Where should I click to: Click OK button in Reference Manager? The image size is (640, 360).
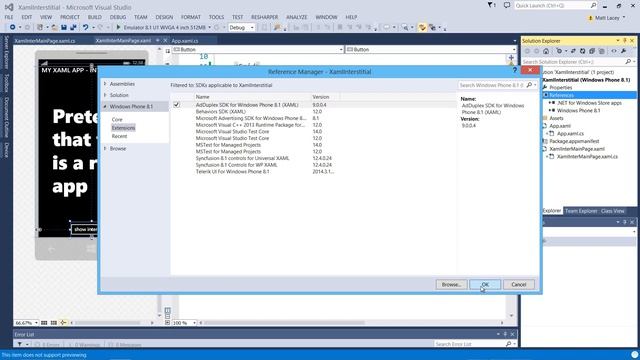pyautogui.click(x=485, y=284)
